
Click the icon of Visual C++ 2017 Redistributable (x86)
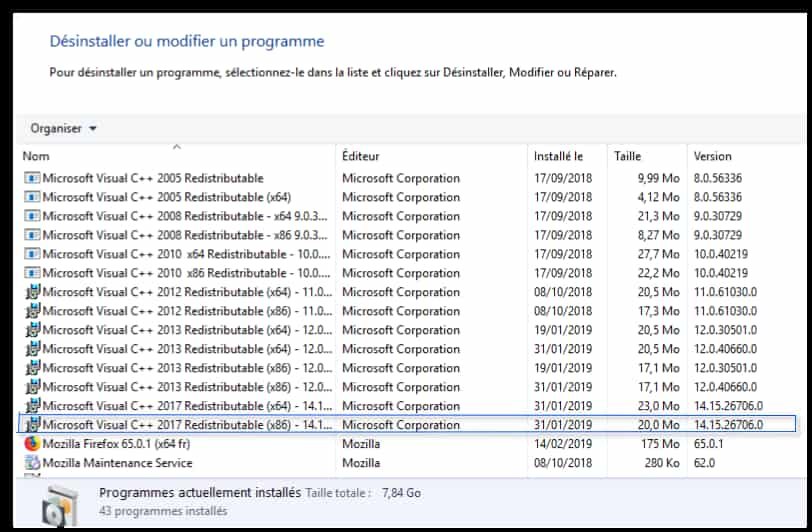pos(33,425)
